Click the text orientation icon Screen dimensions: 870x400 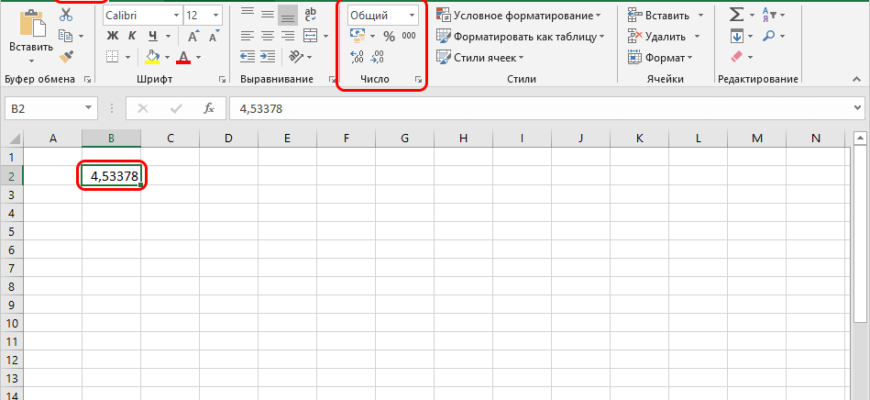pyautogui.click(x=296, y=56)
